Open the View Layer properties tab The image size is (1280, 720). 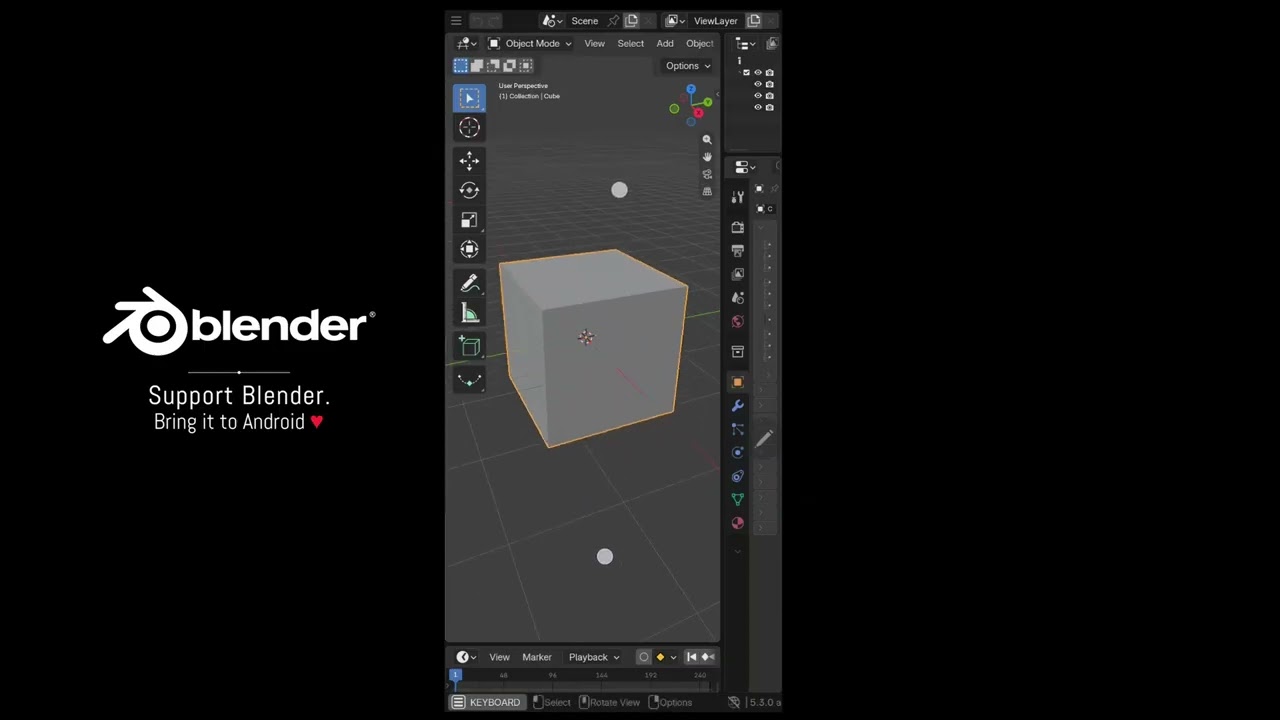(738, 274)
